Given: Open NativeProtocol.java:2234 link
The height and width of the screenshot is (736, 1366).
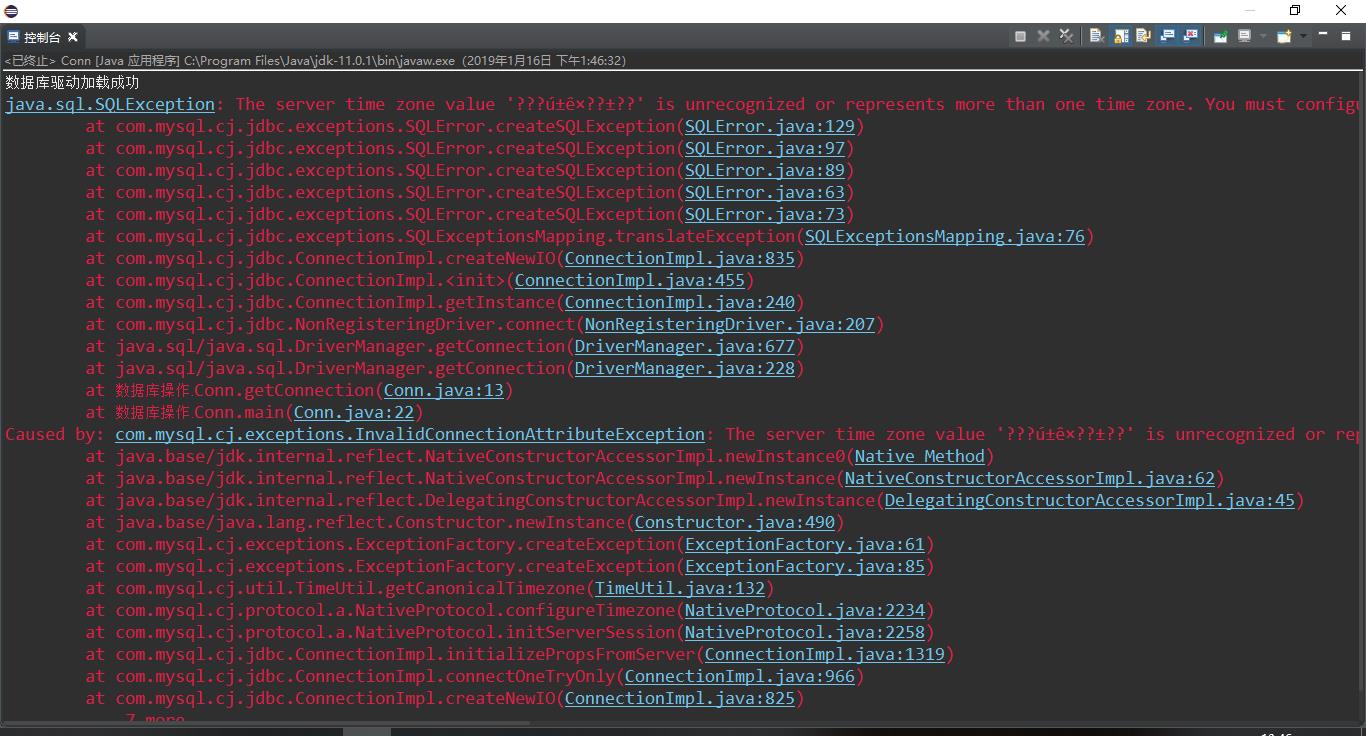Looking at the screenshot, I should [805, 610].
